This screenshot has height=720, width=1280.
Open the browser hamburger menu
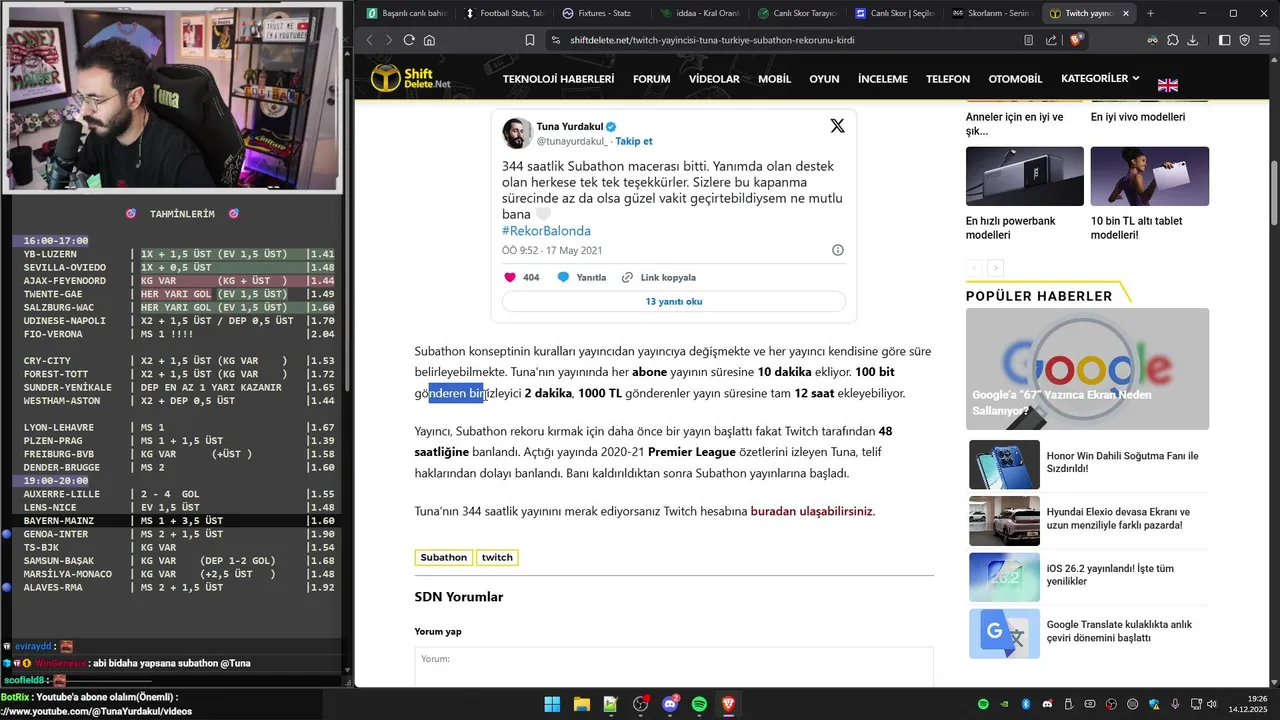(1265, 40)
